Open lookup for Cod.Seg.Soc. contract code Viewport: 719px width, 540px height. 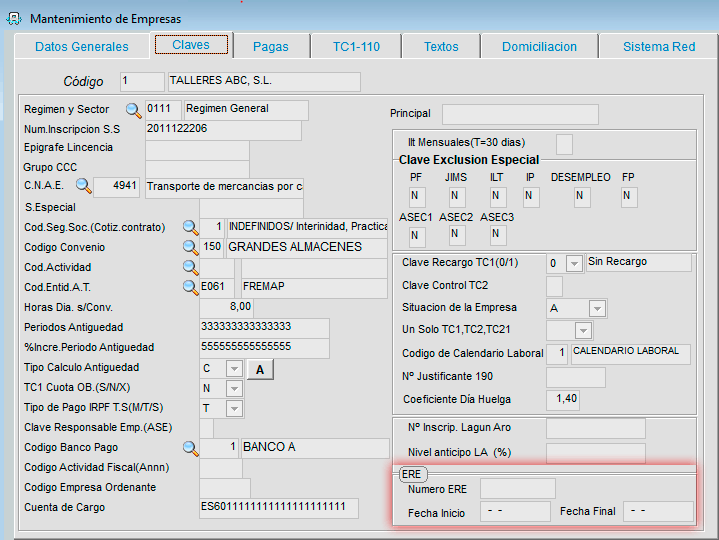click(190, 227)
